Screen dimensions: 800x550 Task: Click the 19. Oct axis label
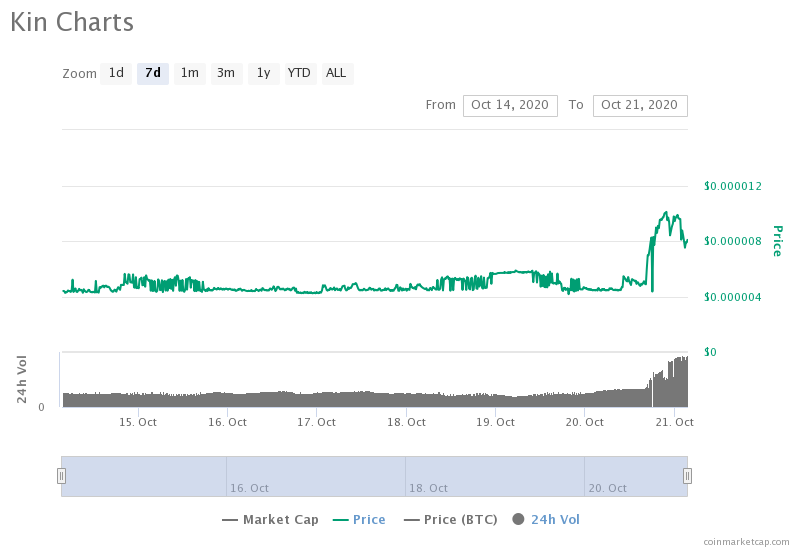pyautogui.click(x=495, y=422)
